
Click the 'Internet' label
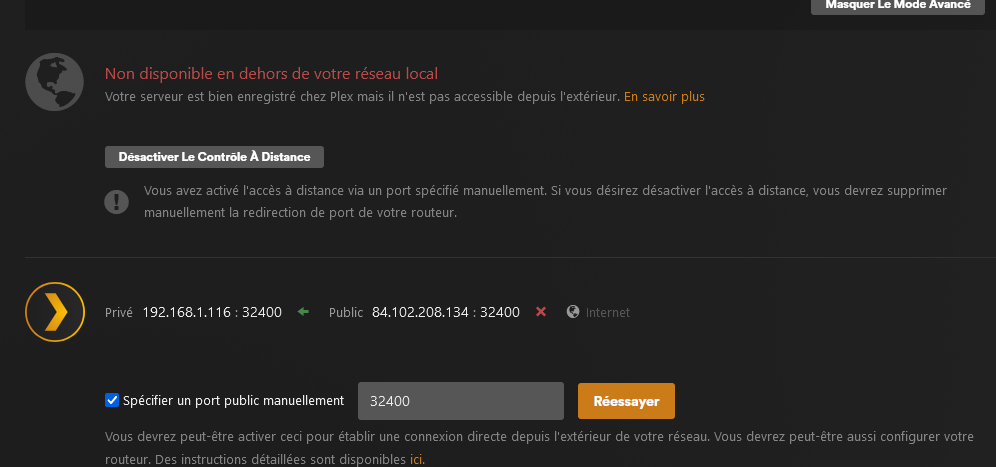608,313
